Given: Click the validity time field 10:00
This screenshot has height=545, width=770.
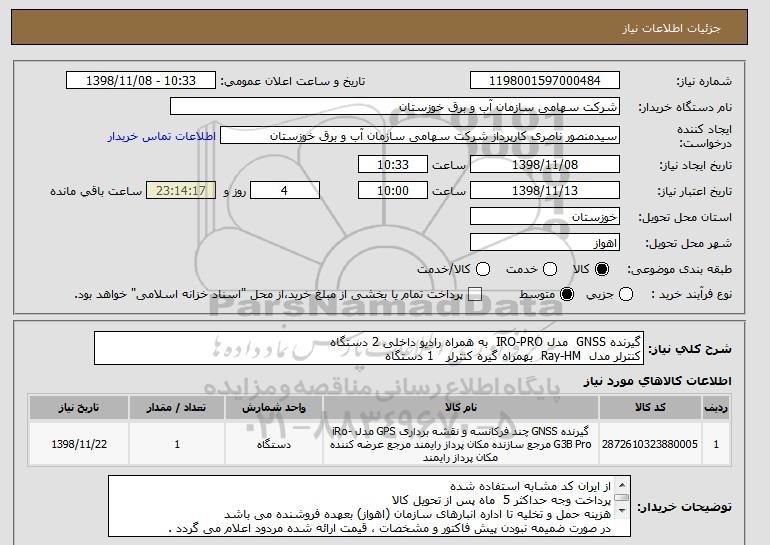Looking at the screenshot, I should click(393, 191).
